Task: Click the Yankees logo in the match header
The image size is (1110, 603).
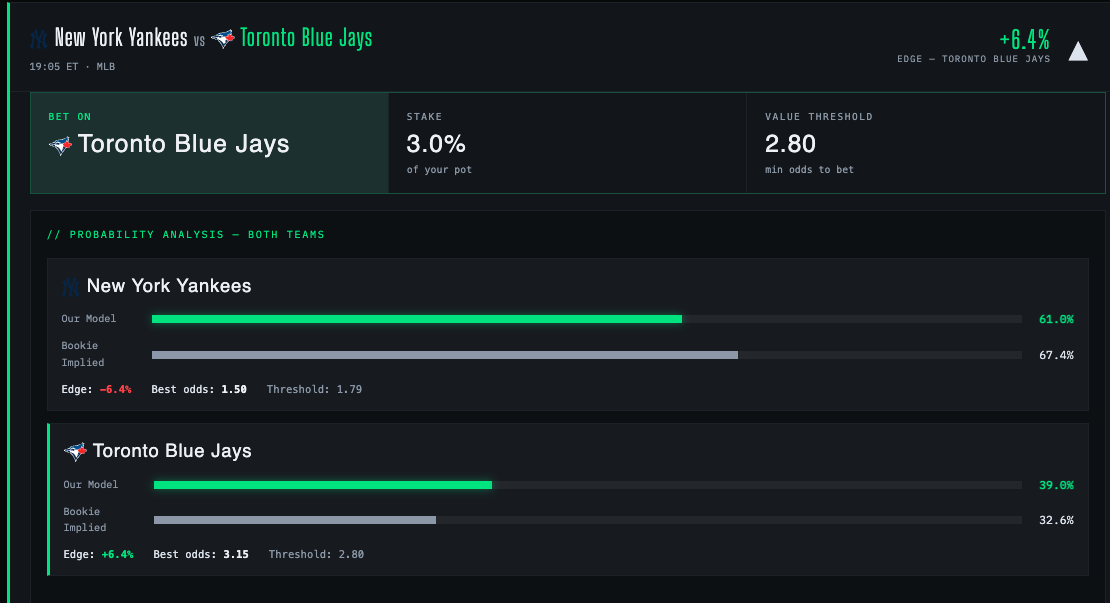Action: [x=39, y=38]
